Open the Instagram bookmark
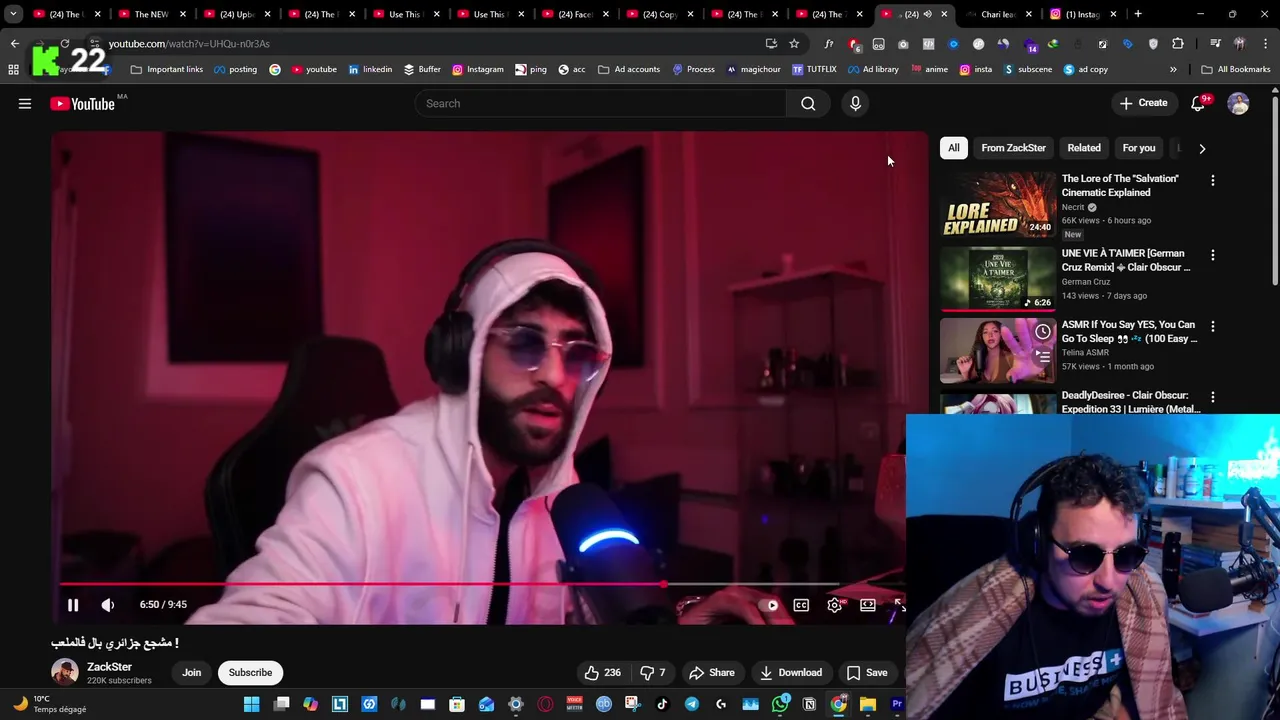Screen dimensions: 1280x720 coord(478,69)
